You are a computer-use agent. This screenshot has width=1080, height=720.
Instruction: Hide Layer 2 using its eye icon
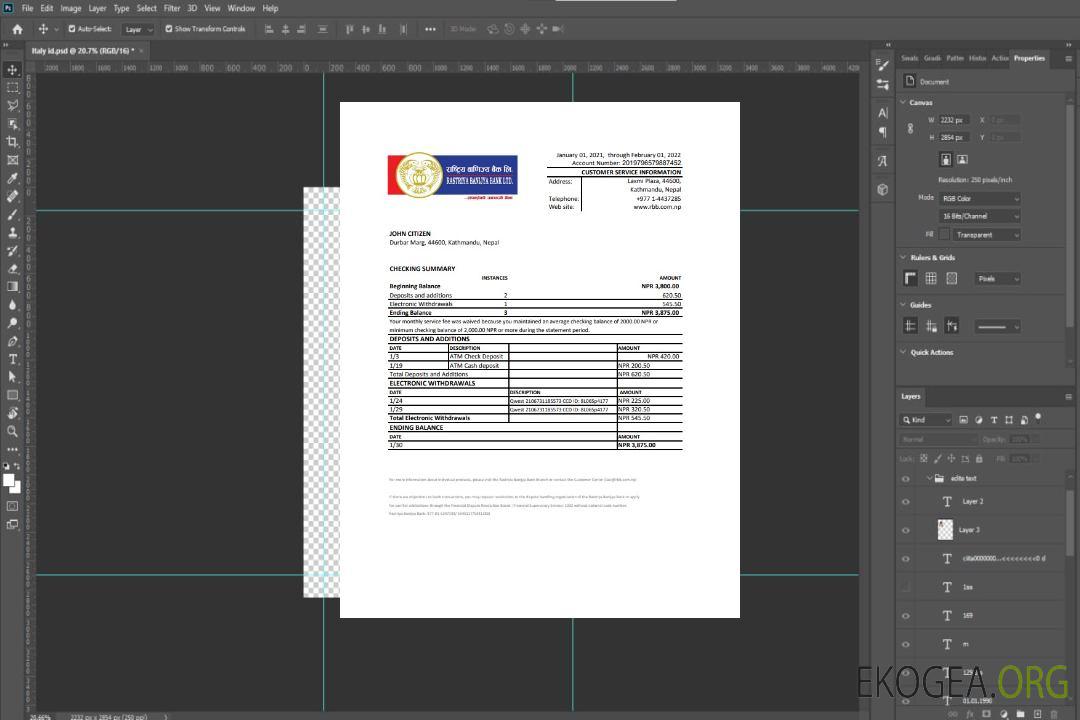point(906,502)
